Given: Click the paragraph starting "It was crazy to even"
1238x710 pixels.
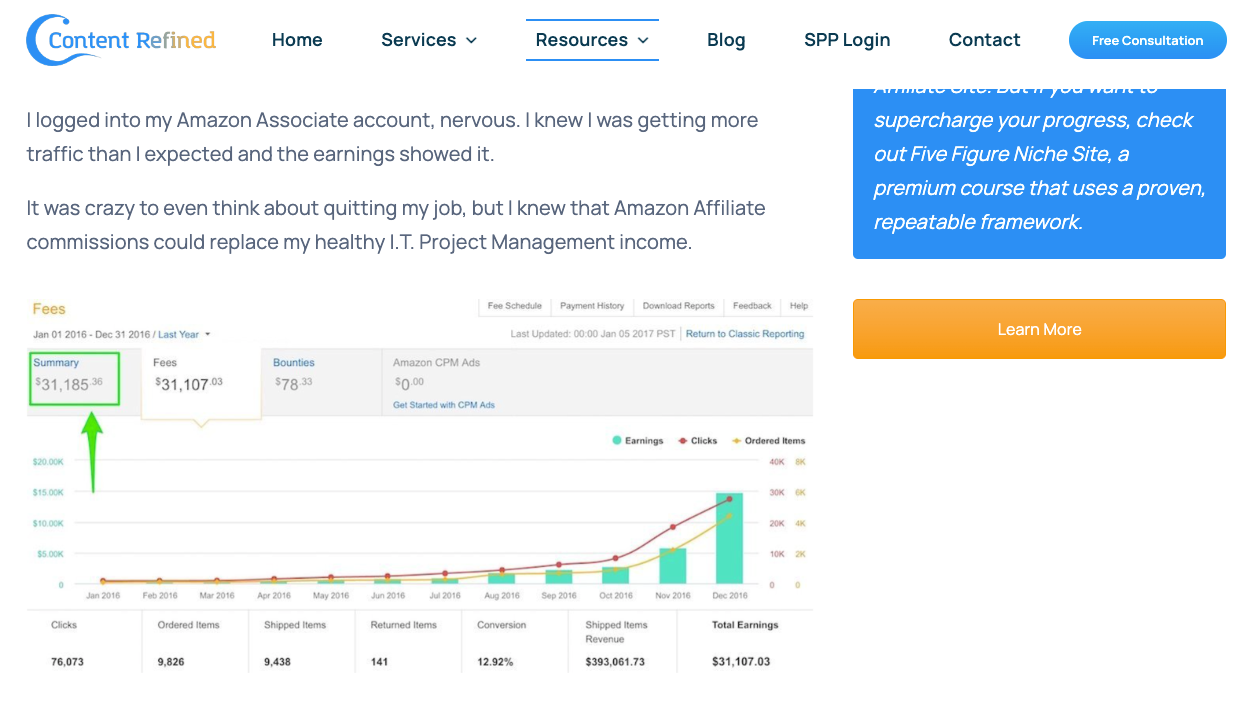Looking at the screenshot, I should coord(396,225).
